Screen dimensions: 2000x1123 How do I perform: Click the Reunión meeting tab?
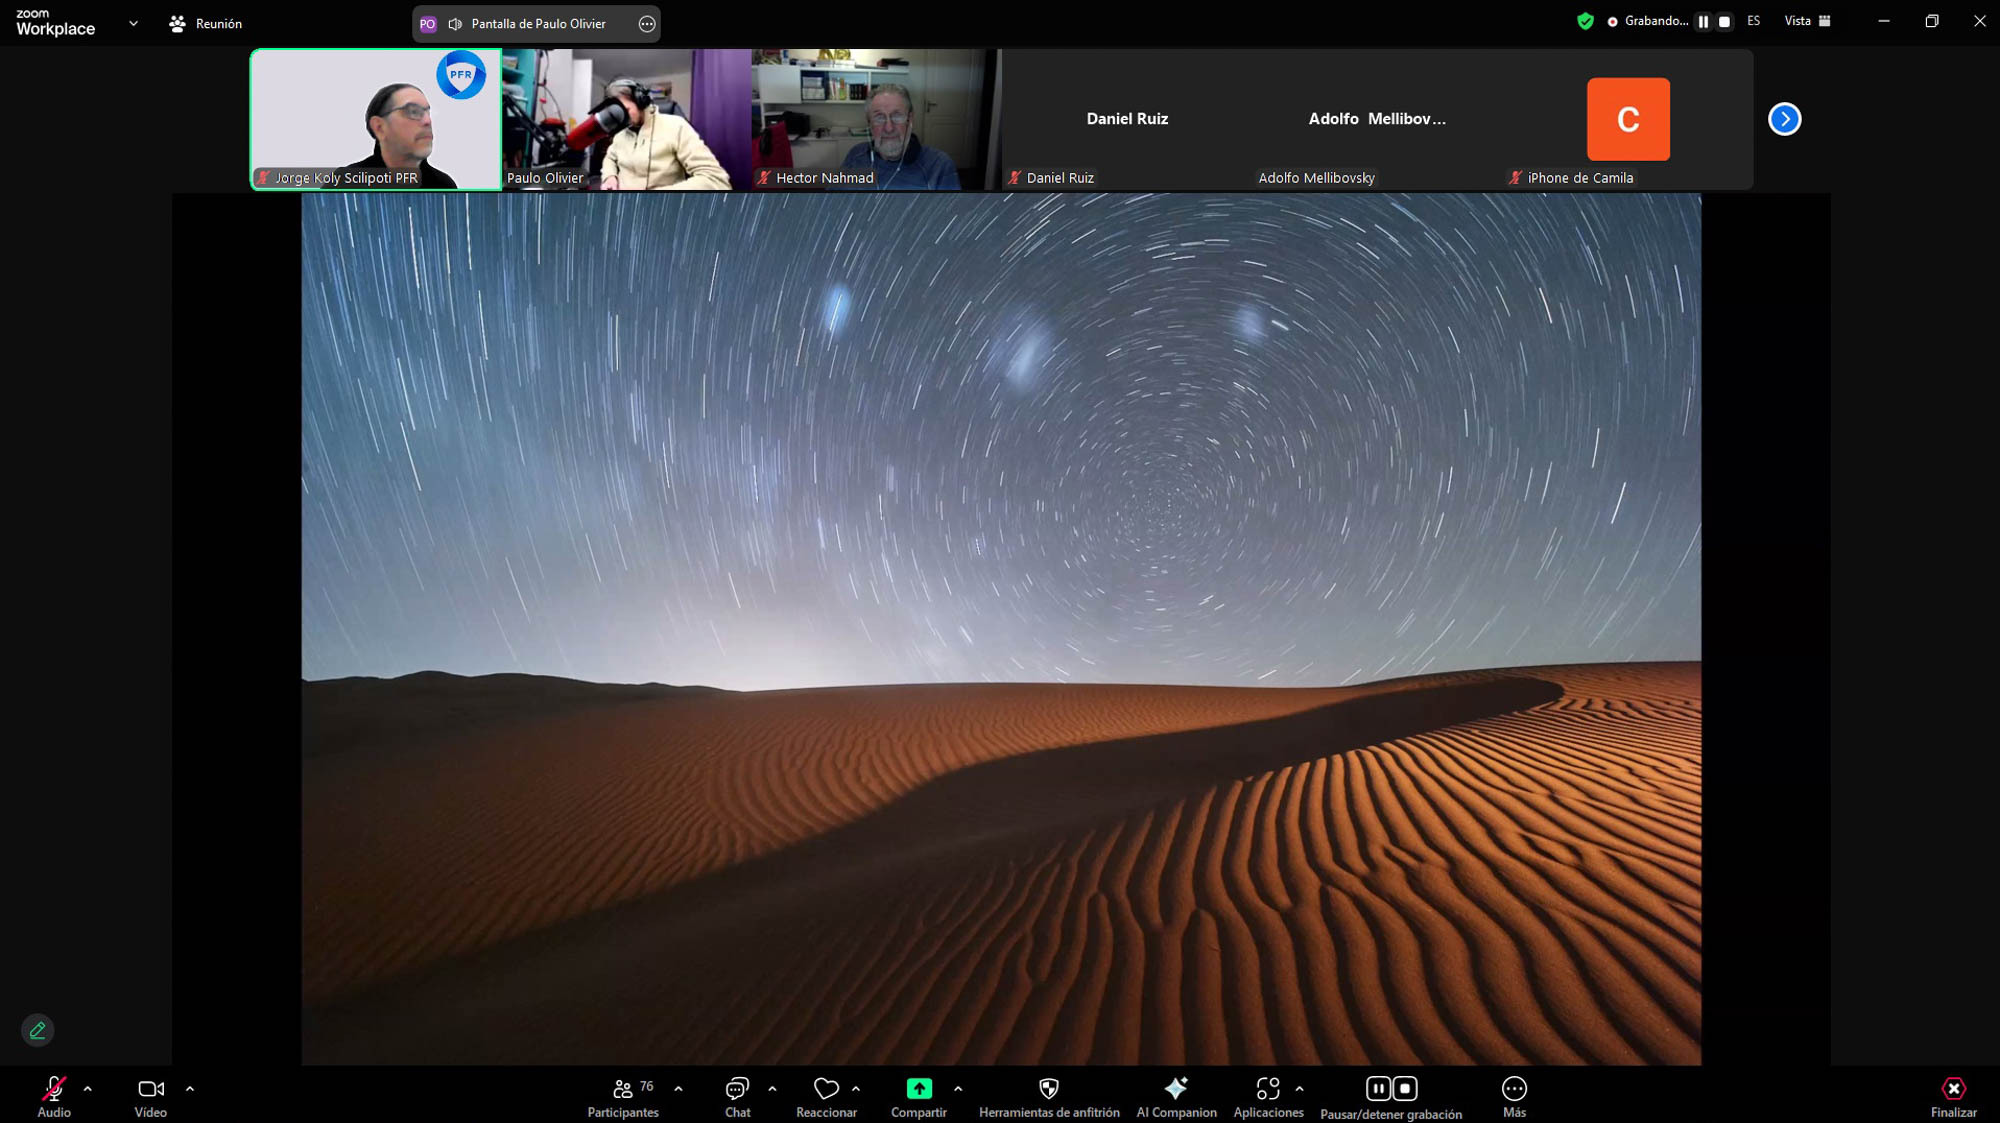(206, 23)
